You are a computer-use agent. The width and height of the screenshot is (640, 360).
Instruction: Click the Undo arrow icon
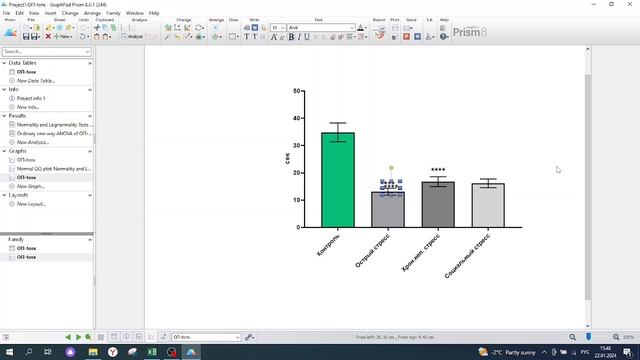83,37
